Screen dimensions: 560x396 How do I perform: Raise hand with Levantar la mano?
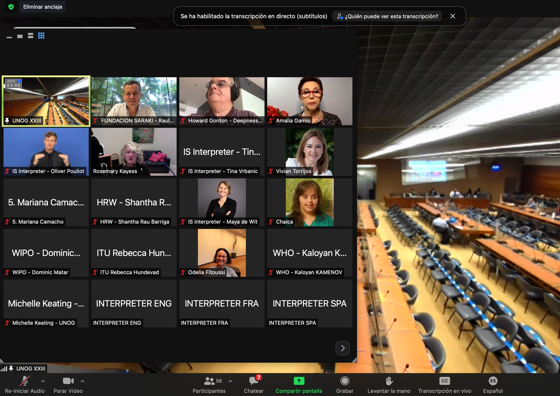[389, 385]
